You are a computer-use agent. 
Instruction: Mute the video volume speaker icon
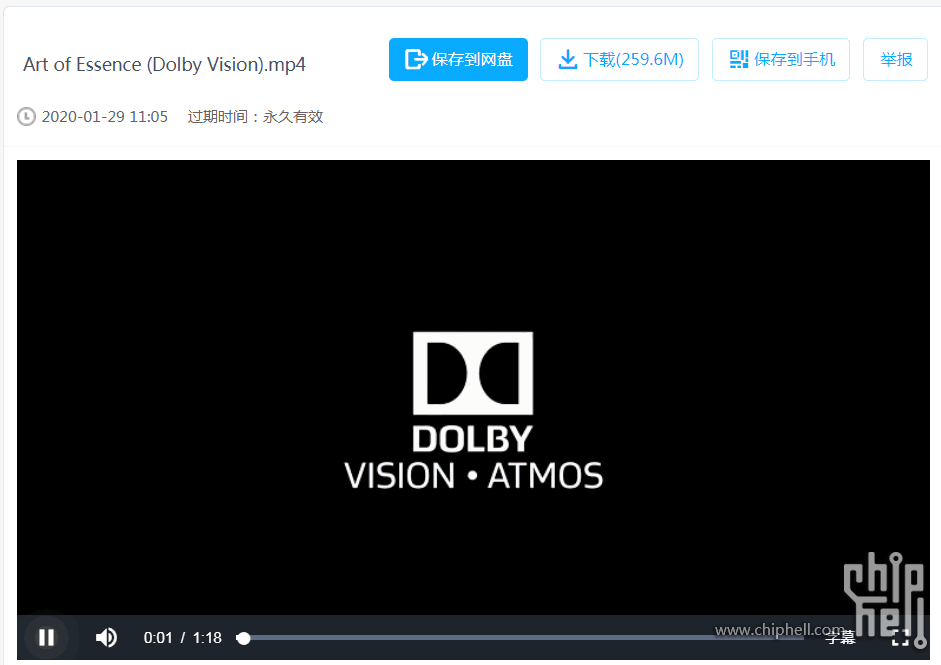click(106, 637)
